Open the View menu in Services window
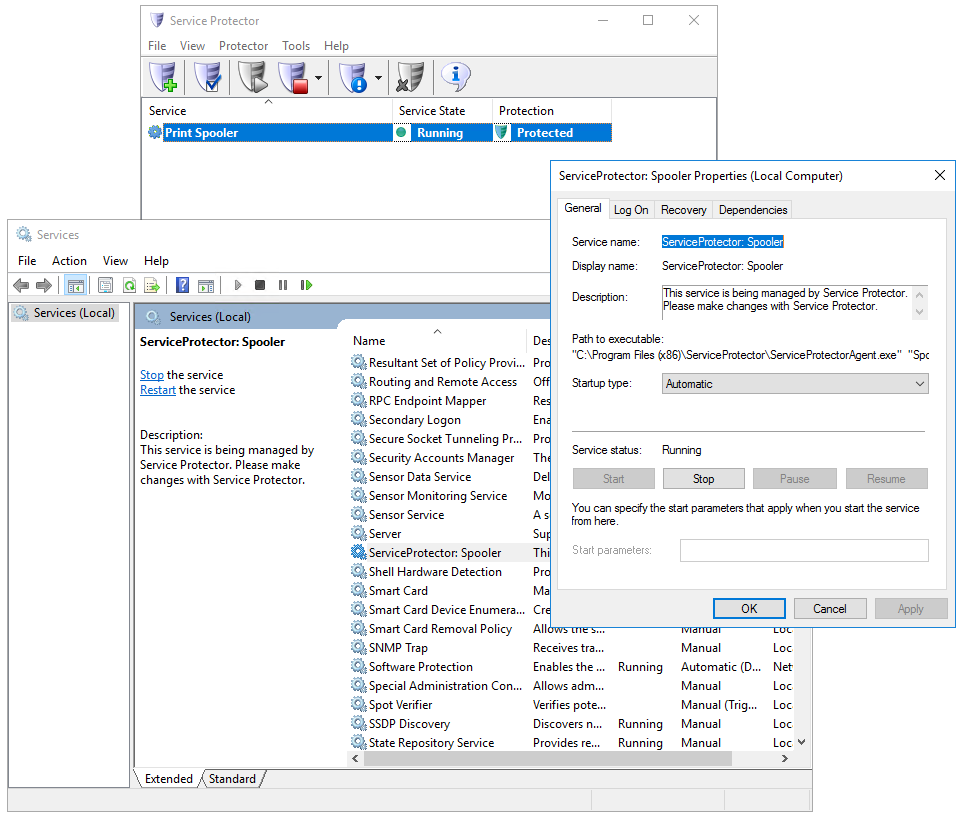 point(115,261)
